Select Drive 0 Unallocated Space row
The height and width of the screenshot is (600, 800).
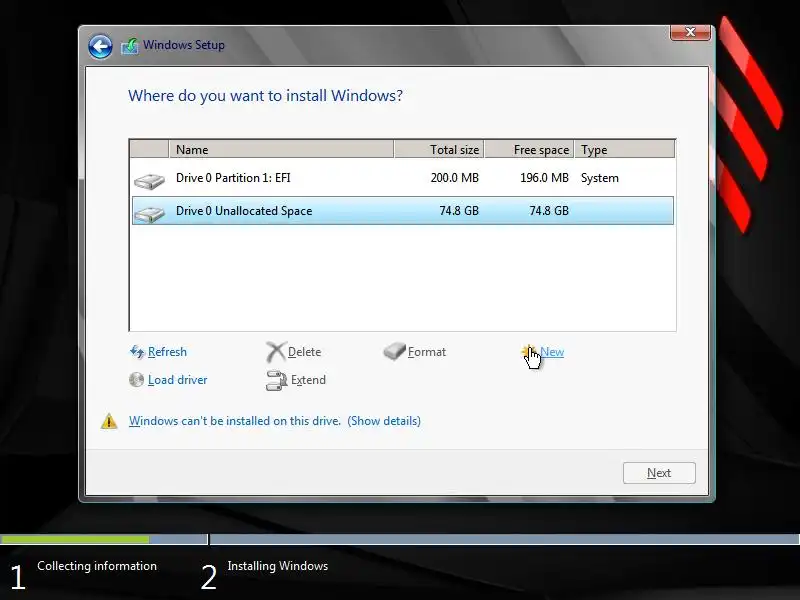click(403, 211)
